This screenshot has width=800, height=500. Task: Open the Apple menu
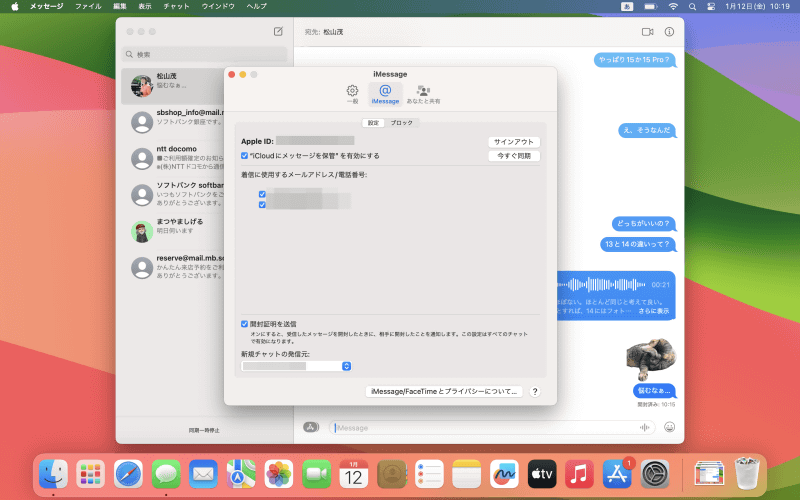[15, 6]
